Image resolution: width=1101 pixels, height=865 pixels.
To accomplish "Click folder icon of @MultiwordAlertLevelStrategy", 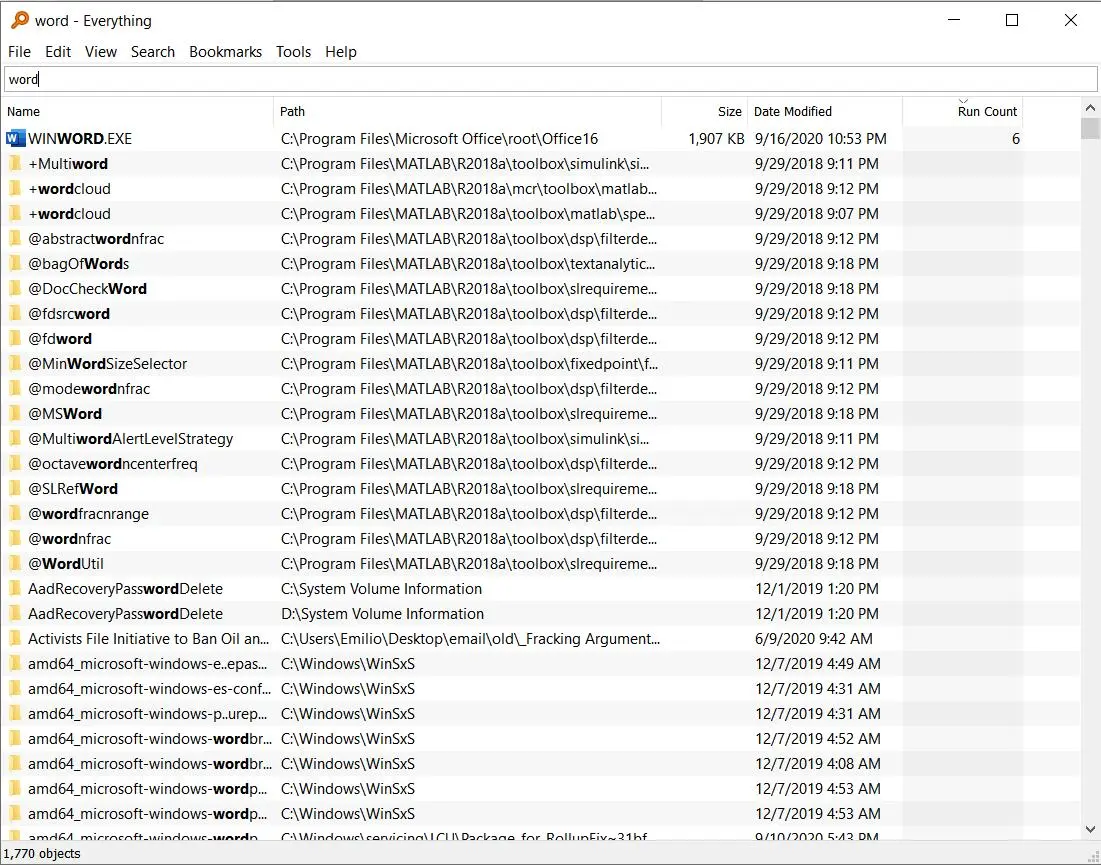I will (x=14, y=439).
